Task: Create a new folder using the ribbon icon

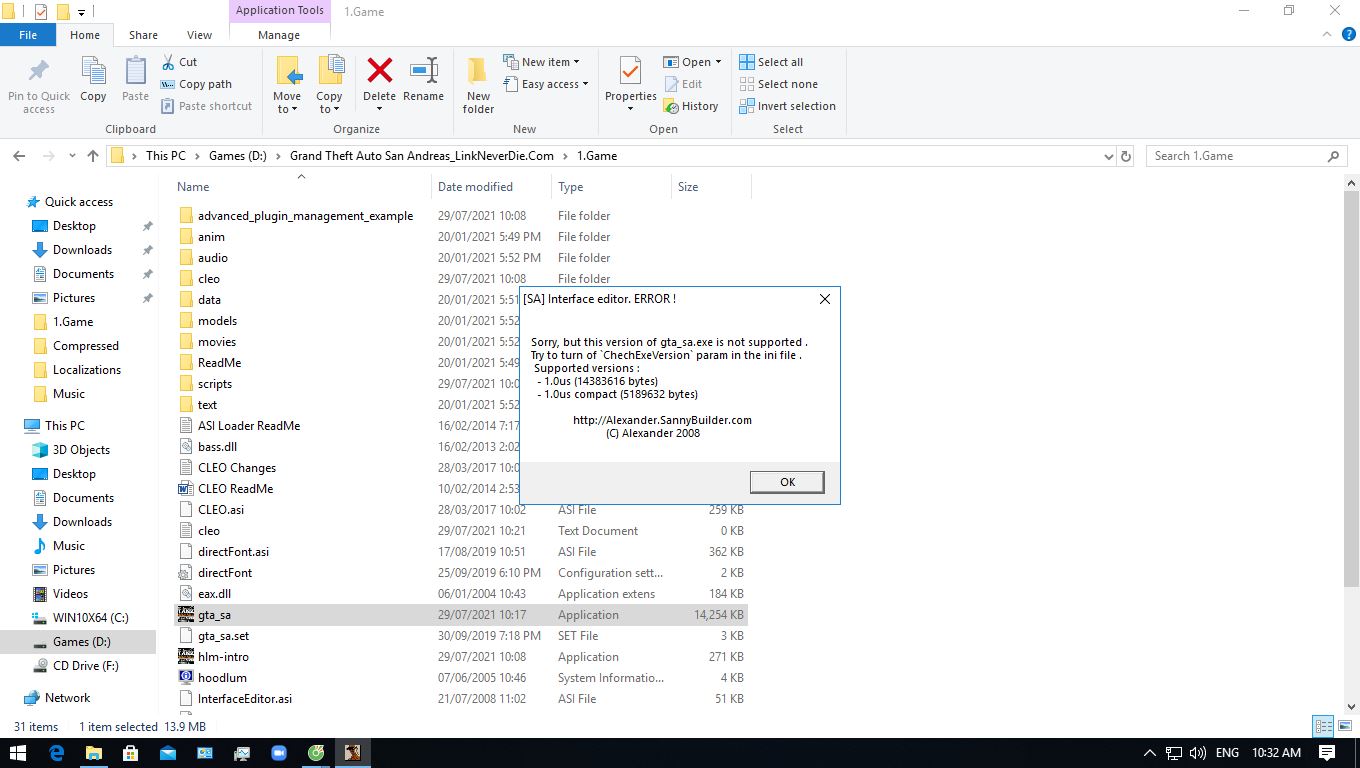Action: pos(477,78)
